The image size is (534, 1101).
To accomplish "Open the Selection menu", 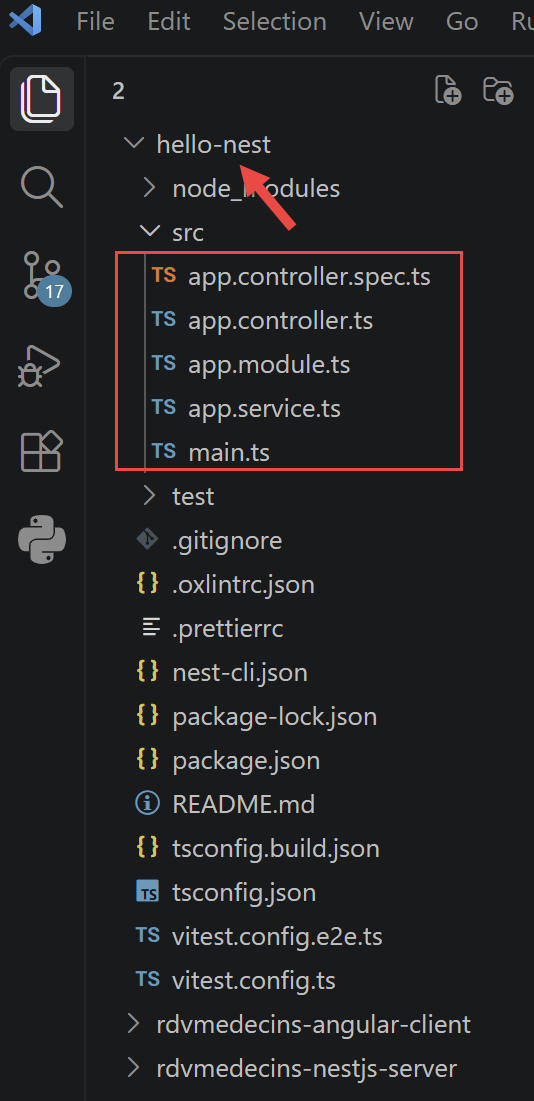I will (x=274, y=22).
